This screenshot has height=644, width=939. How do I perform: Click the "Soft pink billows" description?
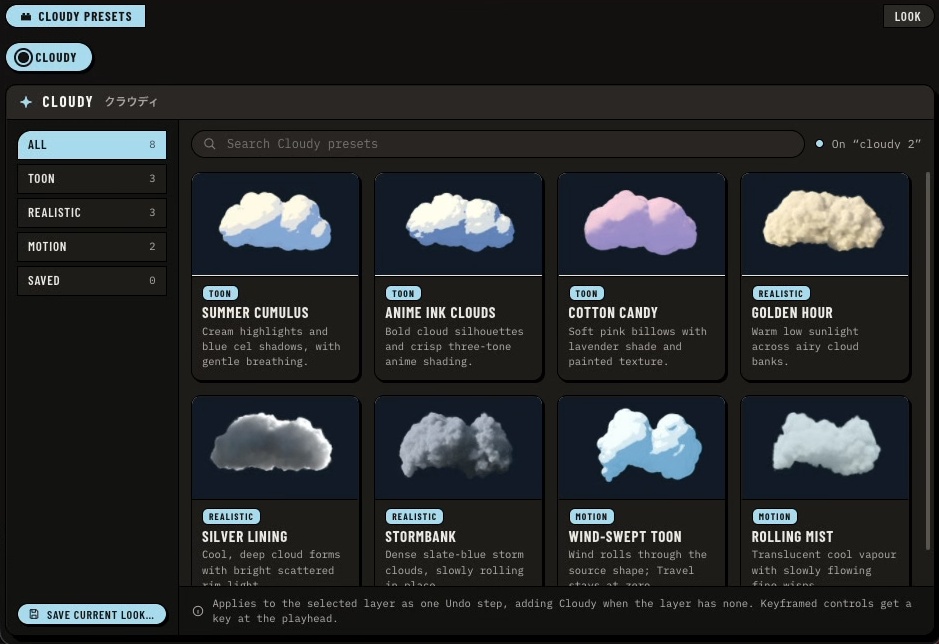637,346
